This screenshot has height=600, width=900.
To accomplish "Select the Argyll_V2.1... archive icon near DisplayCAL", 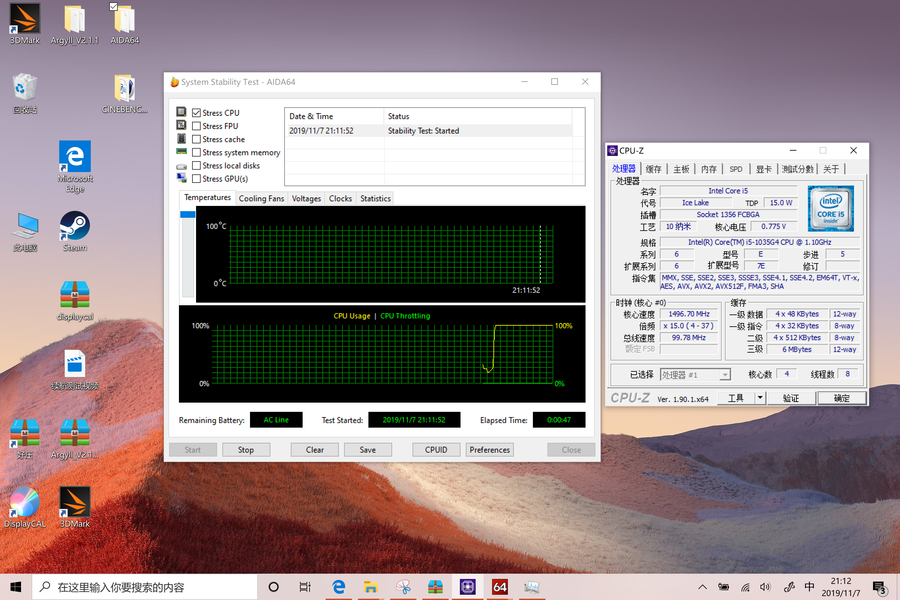I will 75,439.
